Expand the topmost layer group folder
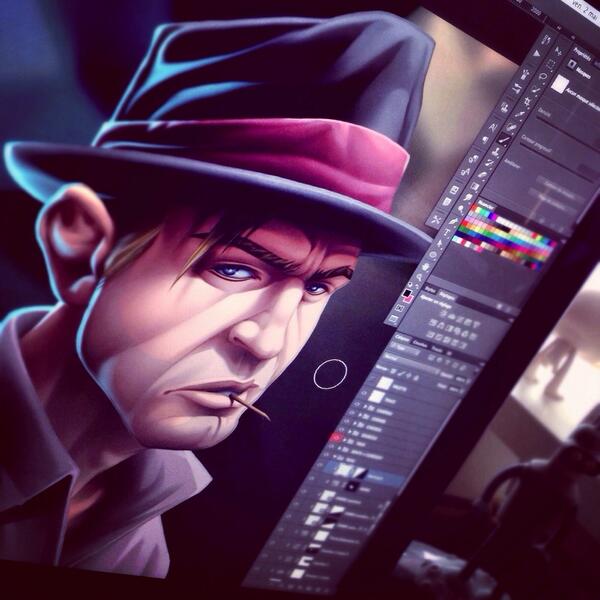600x600 pixels. click(365, 406)
